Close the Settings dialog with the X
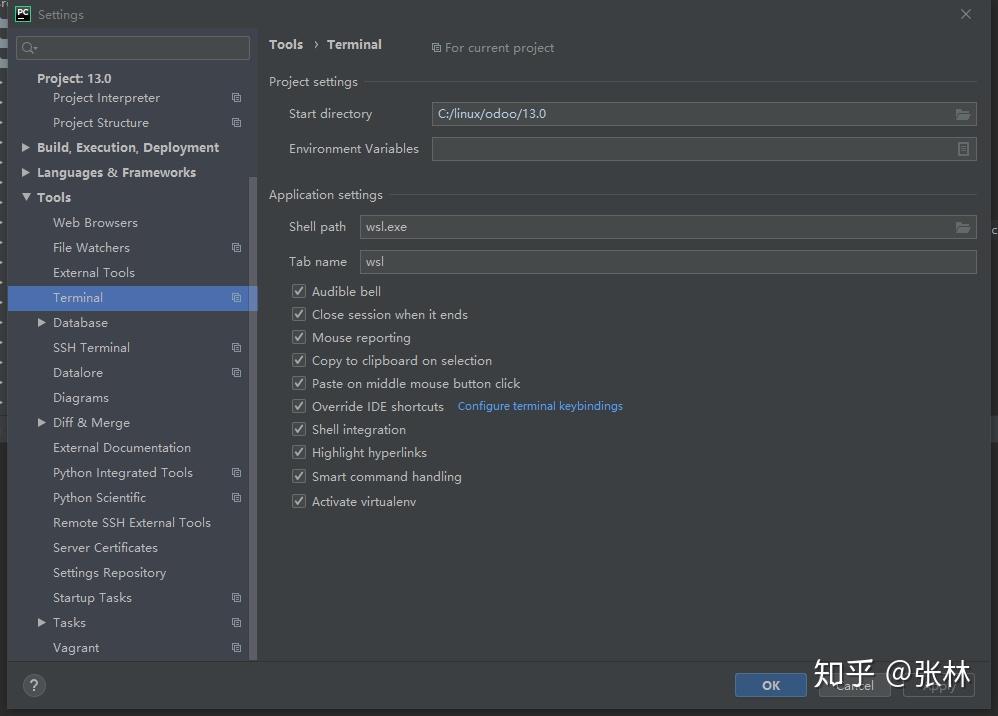This screenshot has width=998, height=716. click(966, 14)
